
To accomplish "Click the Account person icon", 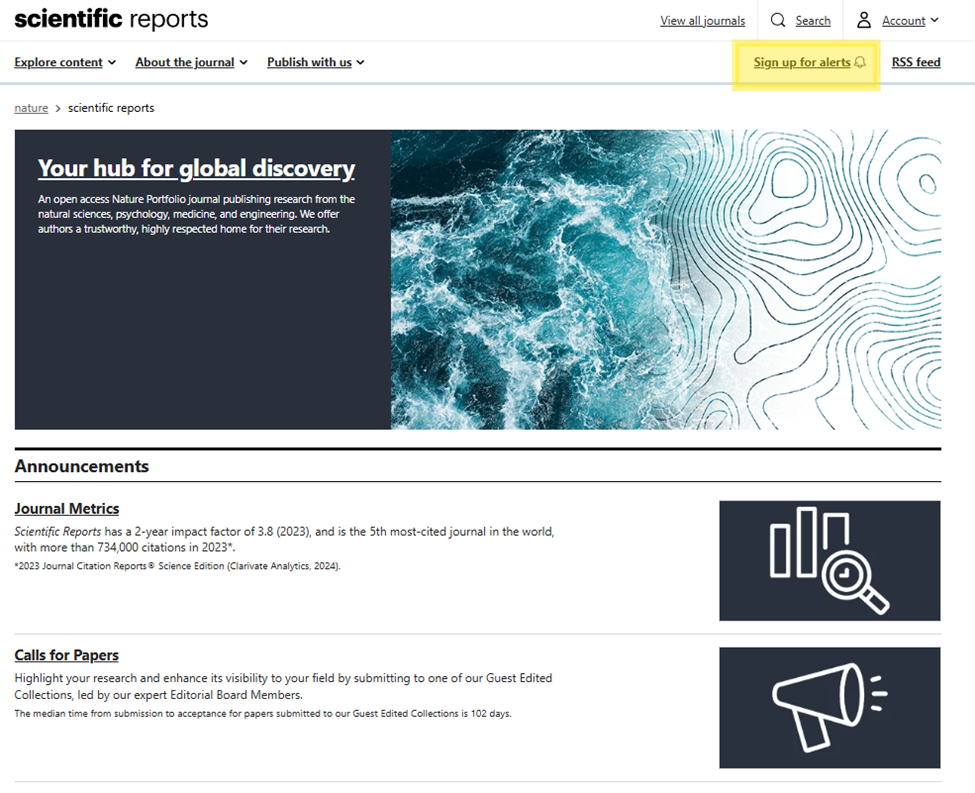I will [x=864, y=21].
